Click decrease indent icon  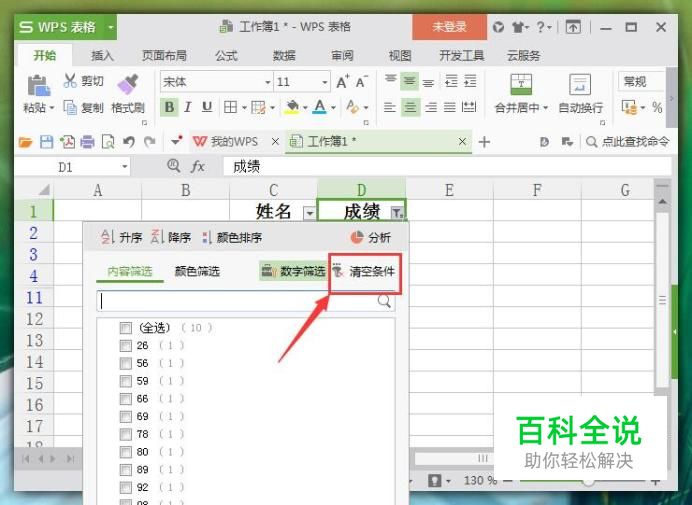[451, 82]
